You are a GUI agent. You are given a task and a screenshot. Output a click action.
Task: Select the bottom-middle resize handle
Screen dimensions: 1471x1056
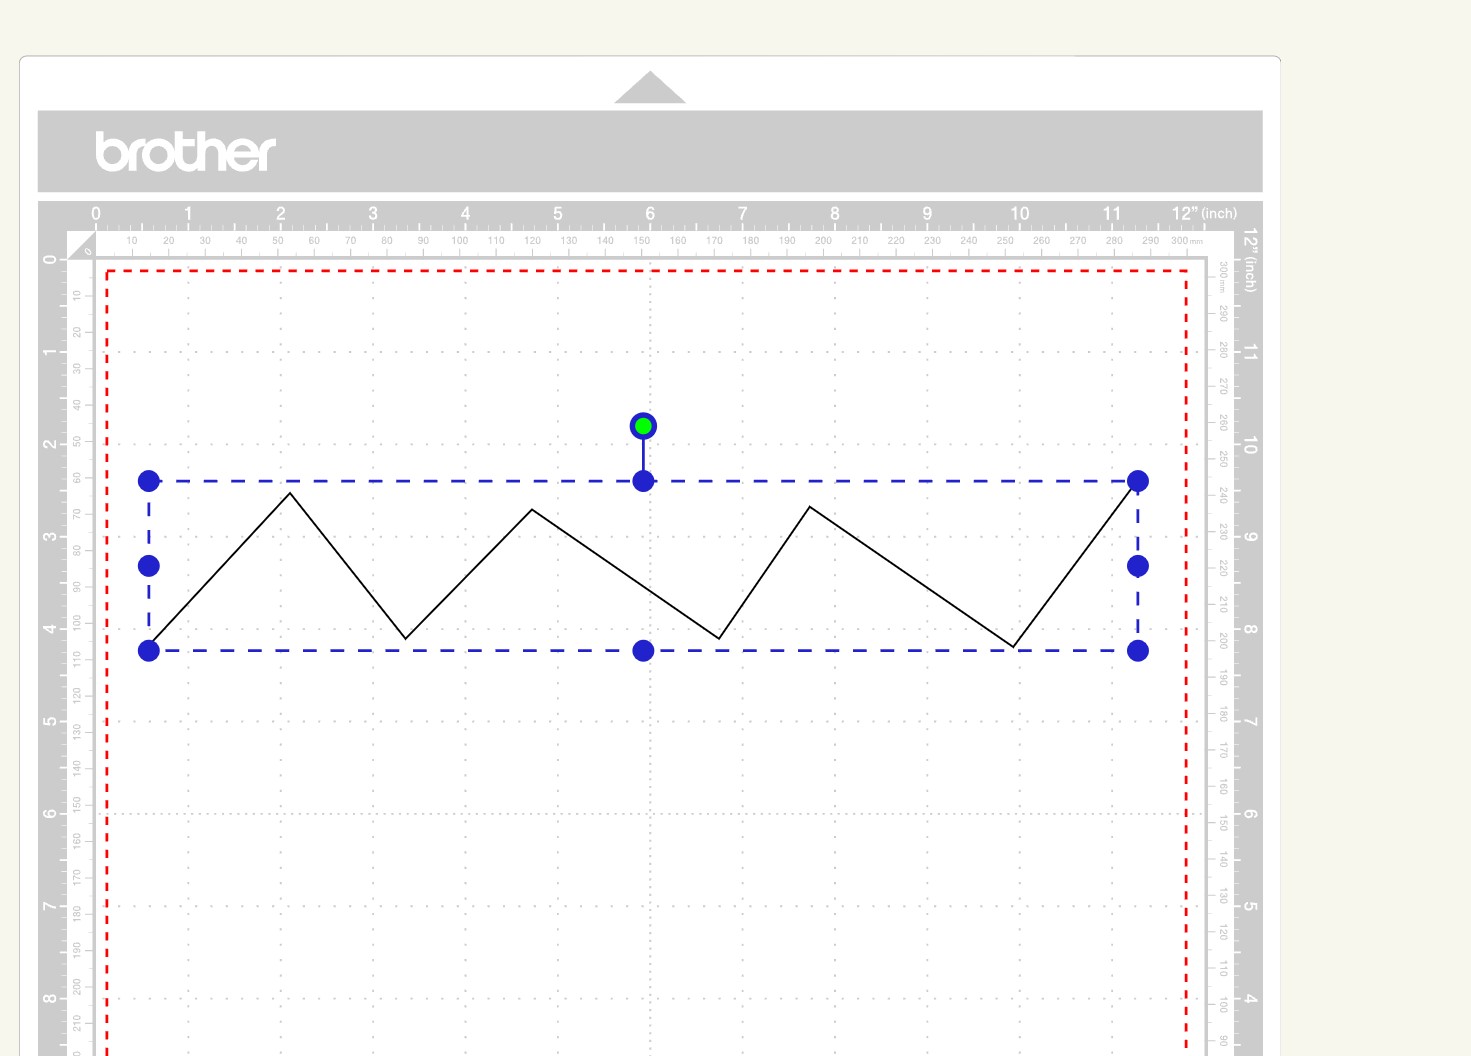643,650
